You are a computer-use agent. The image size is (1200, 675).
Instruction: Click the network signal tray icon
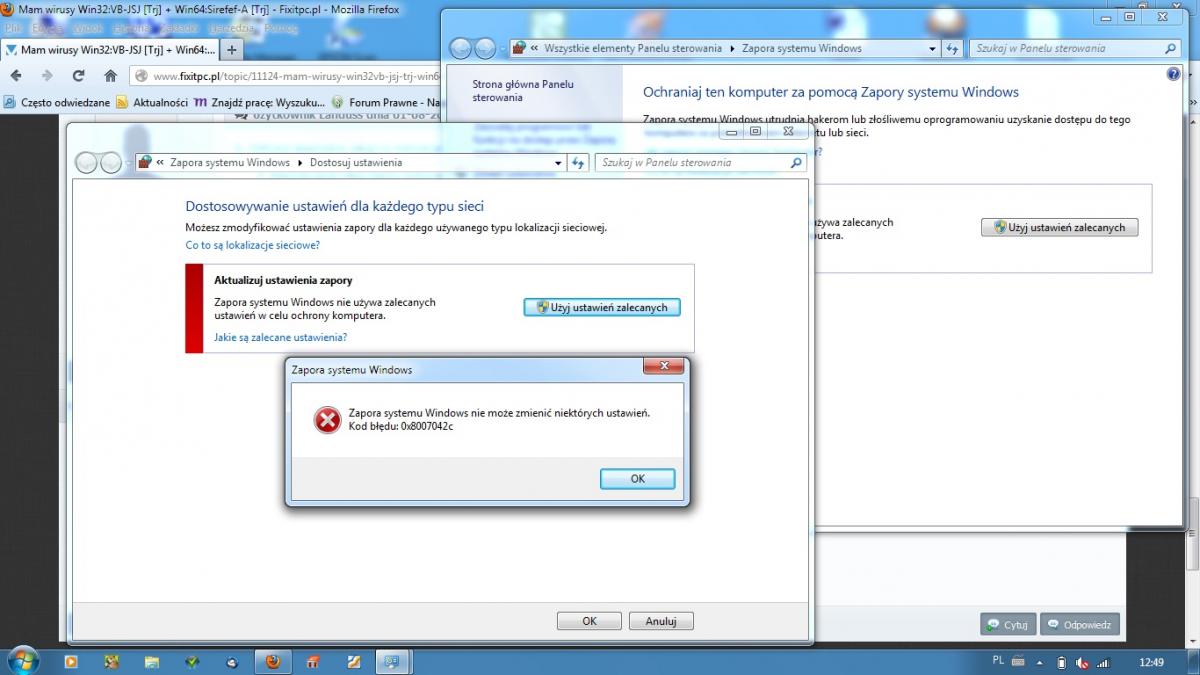coord(1103,662)
